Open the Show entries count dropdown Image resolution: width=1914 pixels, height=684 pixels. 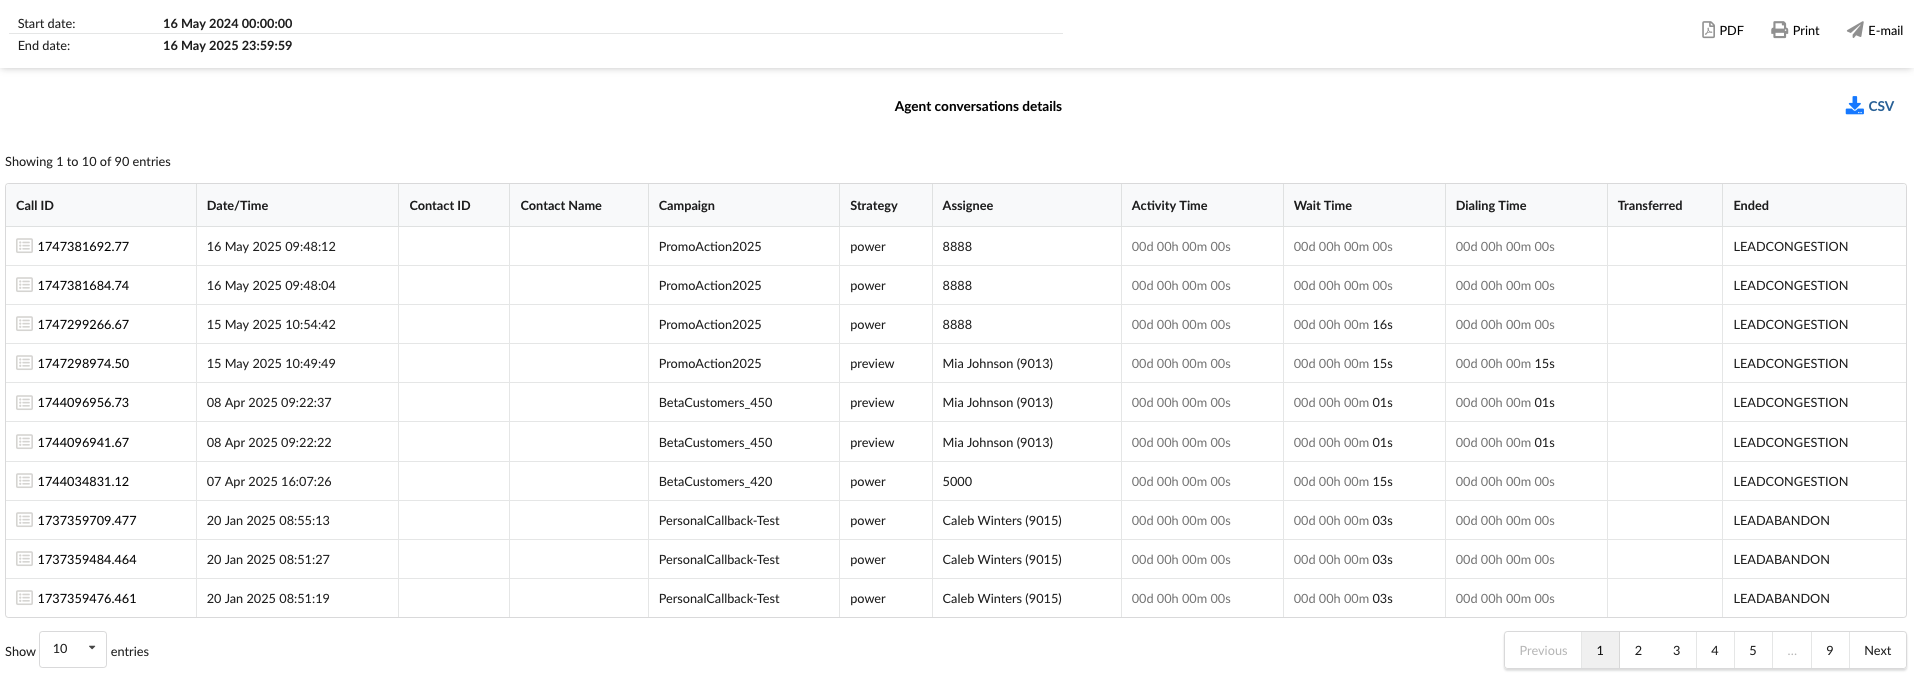pos(73,649)
